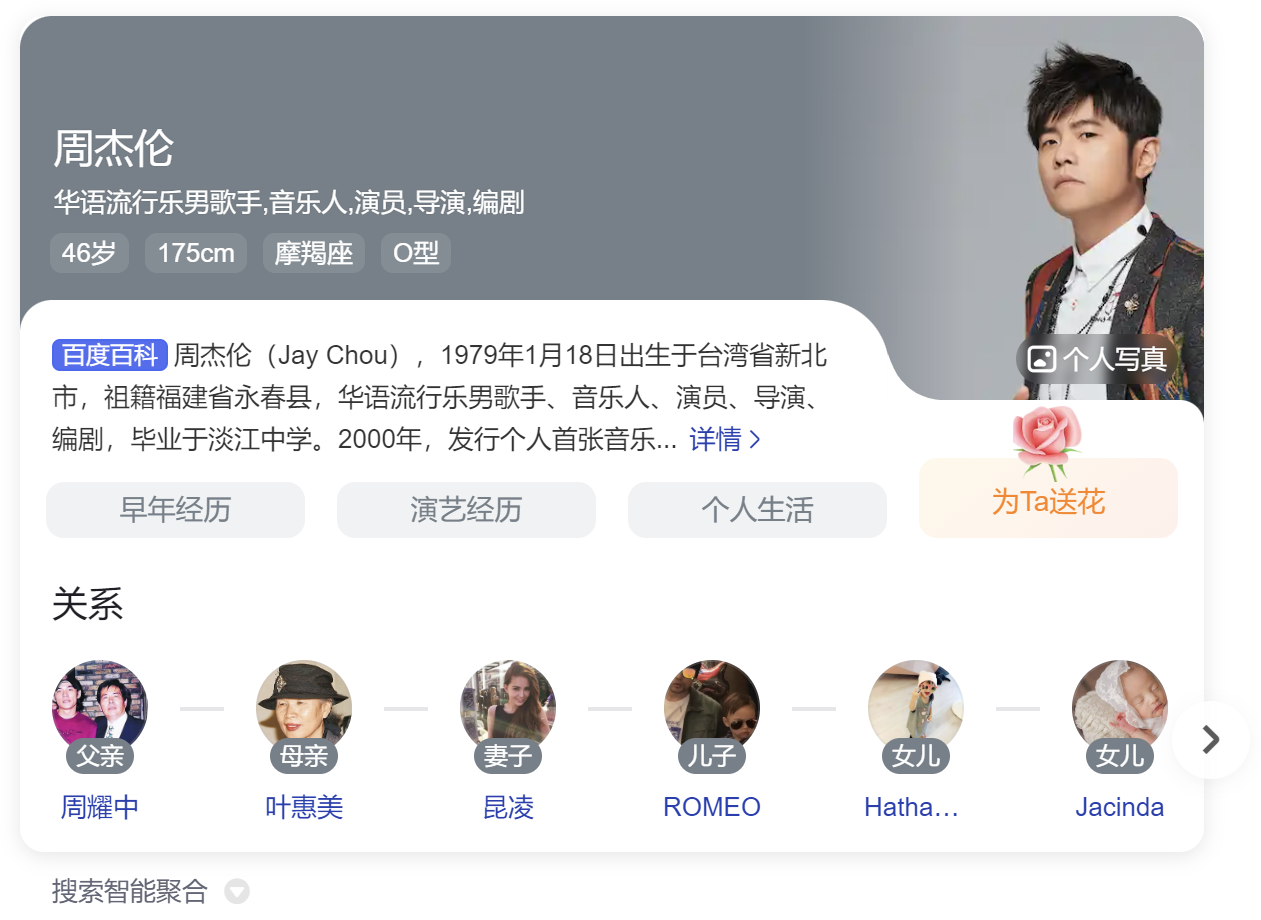Click the 百度百科 badge
This screenshot has width=1261, height=920.
(110, 355)
